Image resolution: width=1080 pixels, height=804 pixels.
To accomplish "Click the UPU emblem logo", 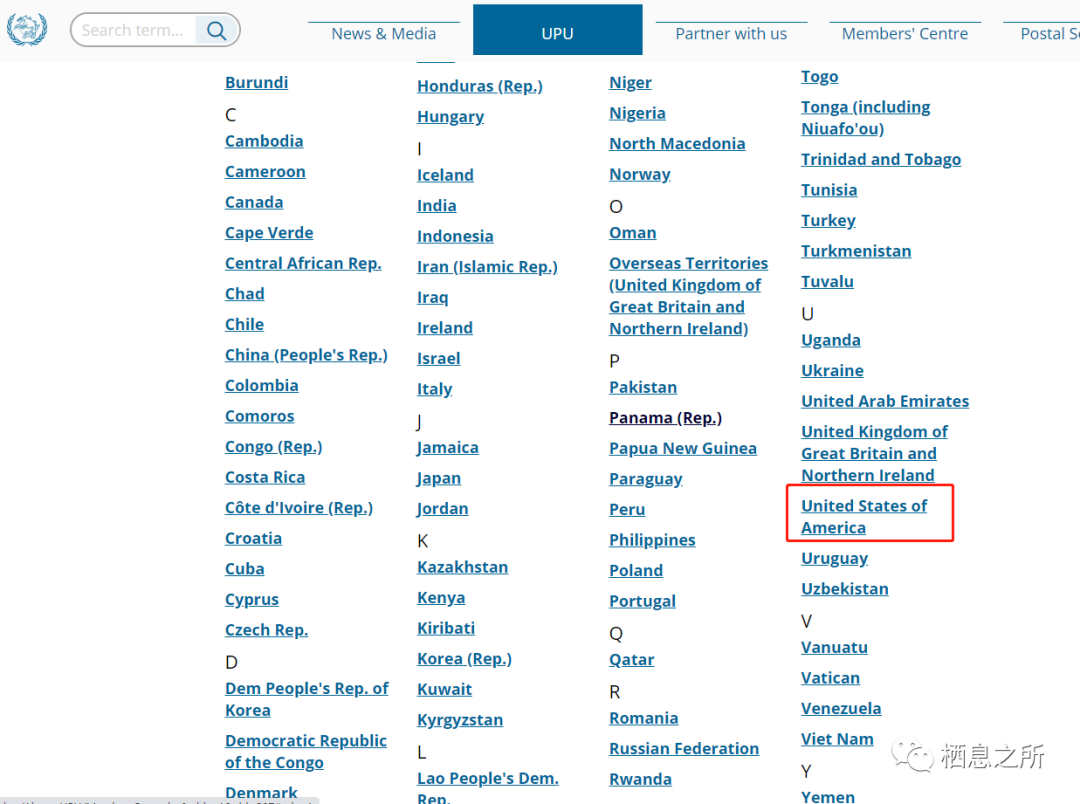I will (27, 30).
